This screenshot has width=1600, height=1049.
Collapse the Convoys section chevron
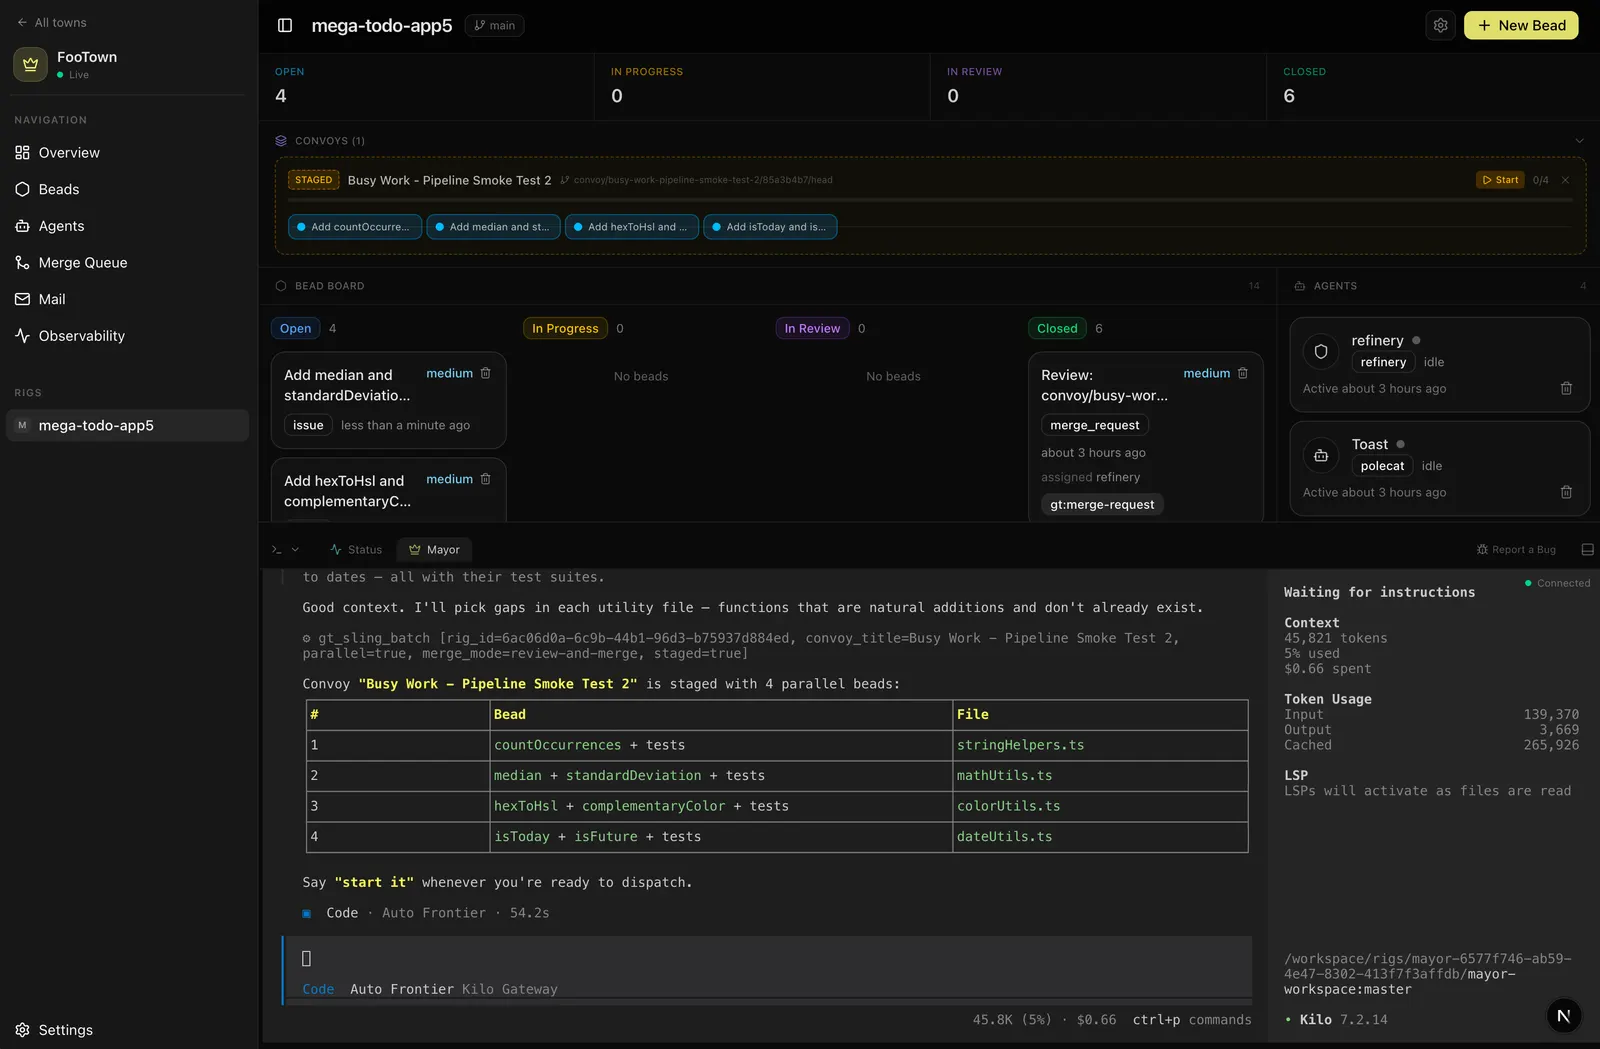tap(1579, 141)
